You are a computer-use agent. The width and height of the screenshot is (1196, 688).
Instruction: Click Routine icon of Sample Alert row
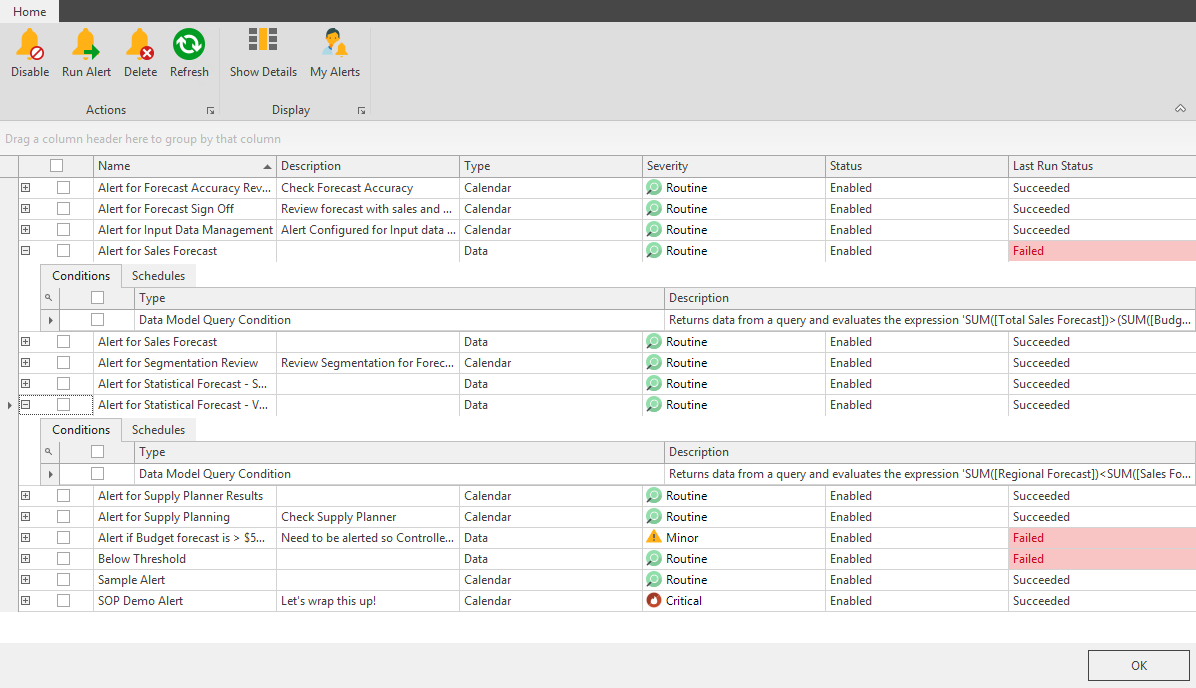click(654, 580)
